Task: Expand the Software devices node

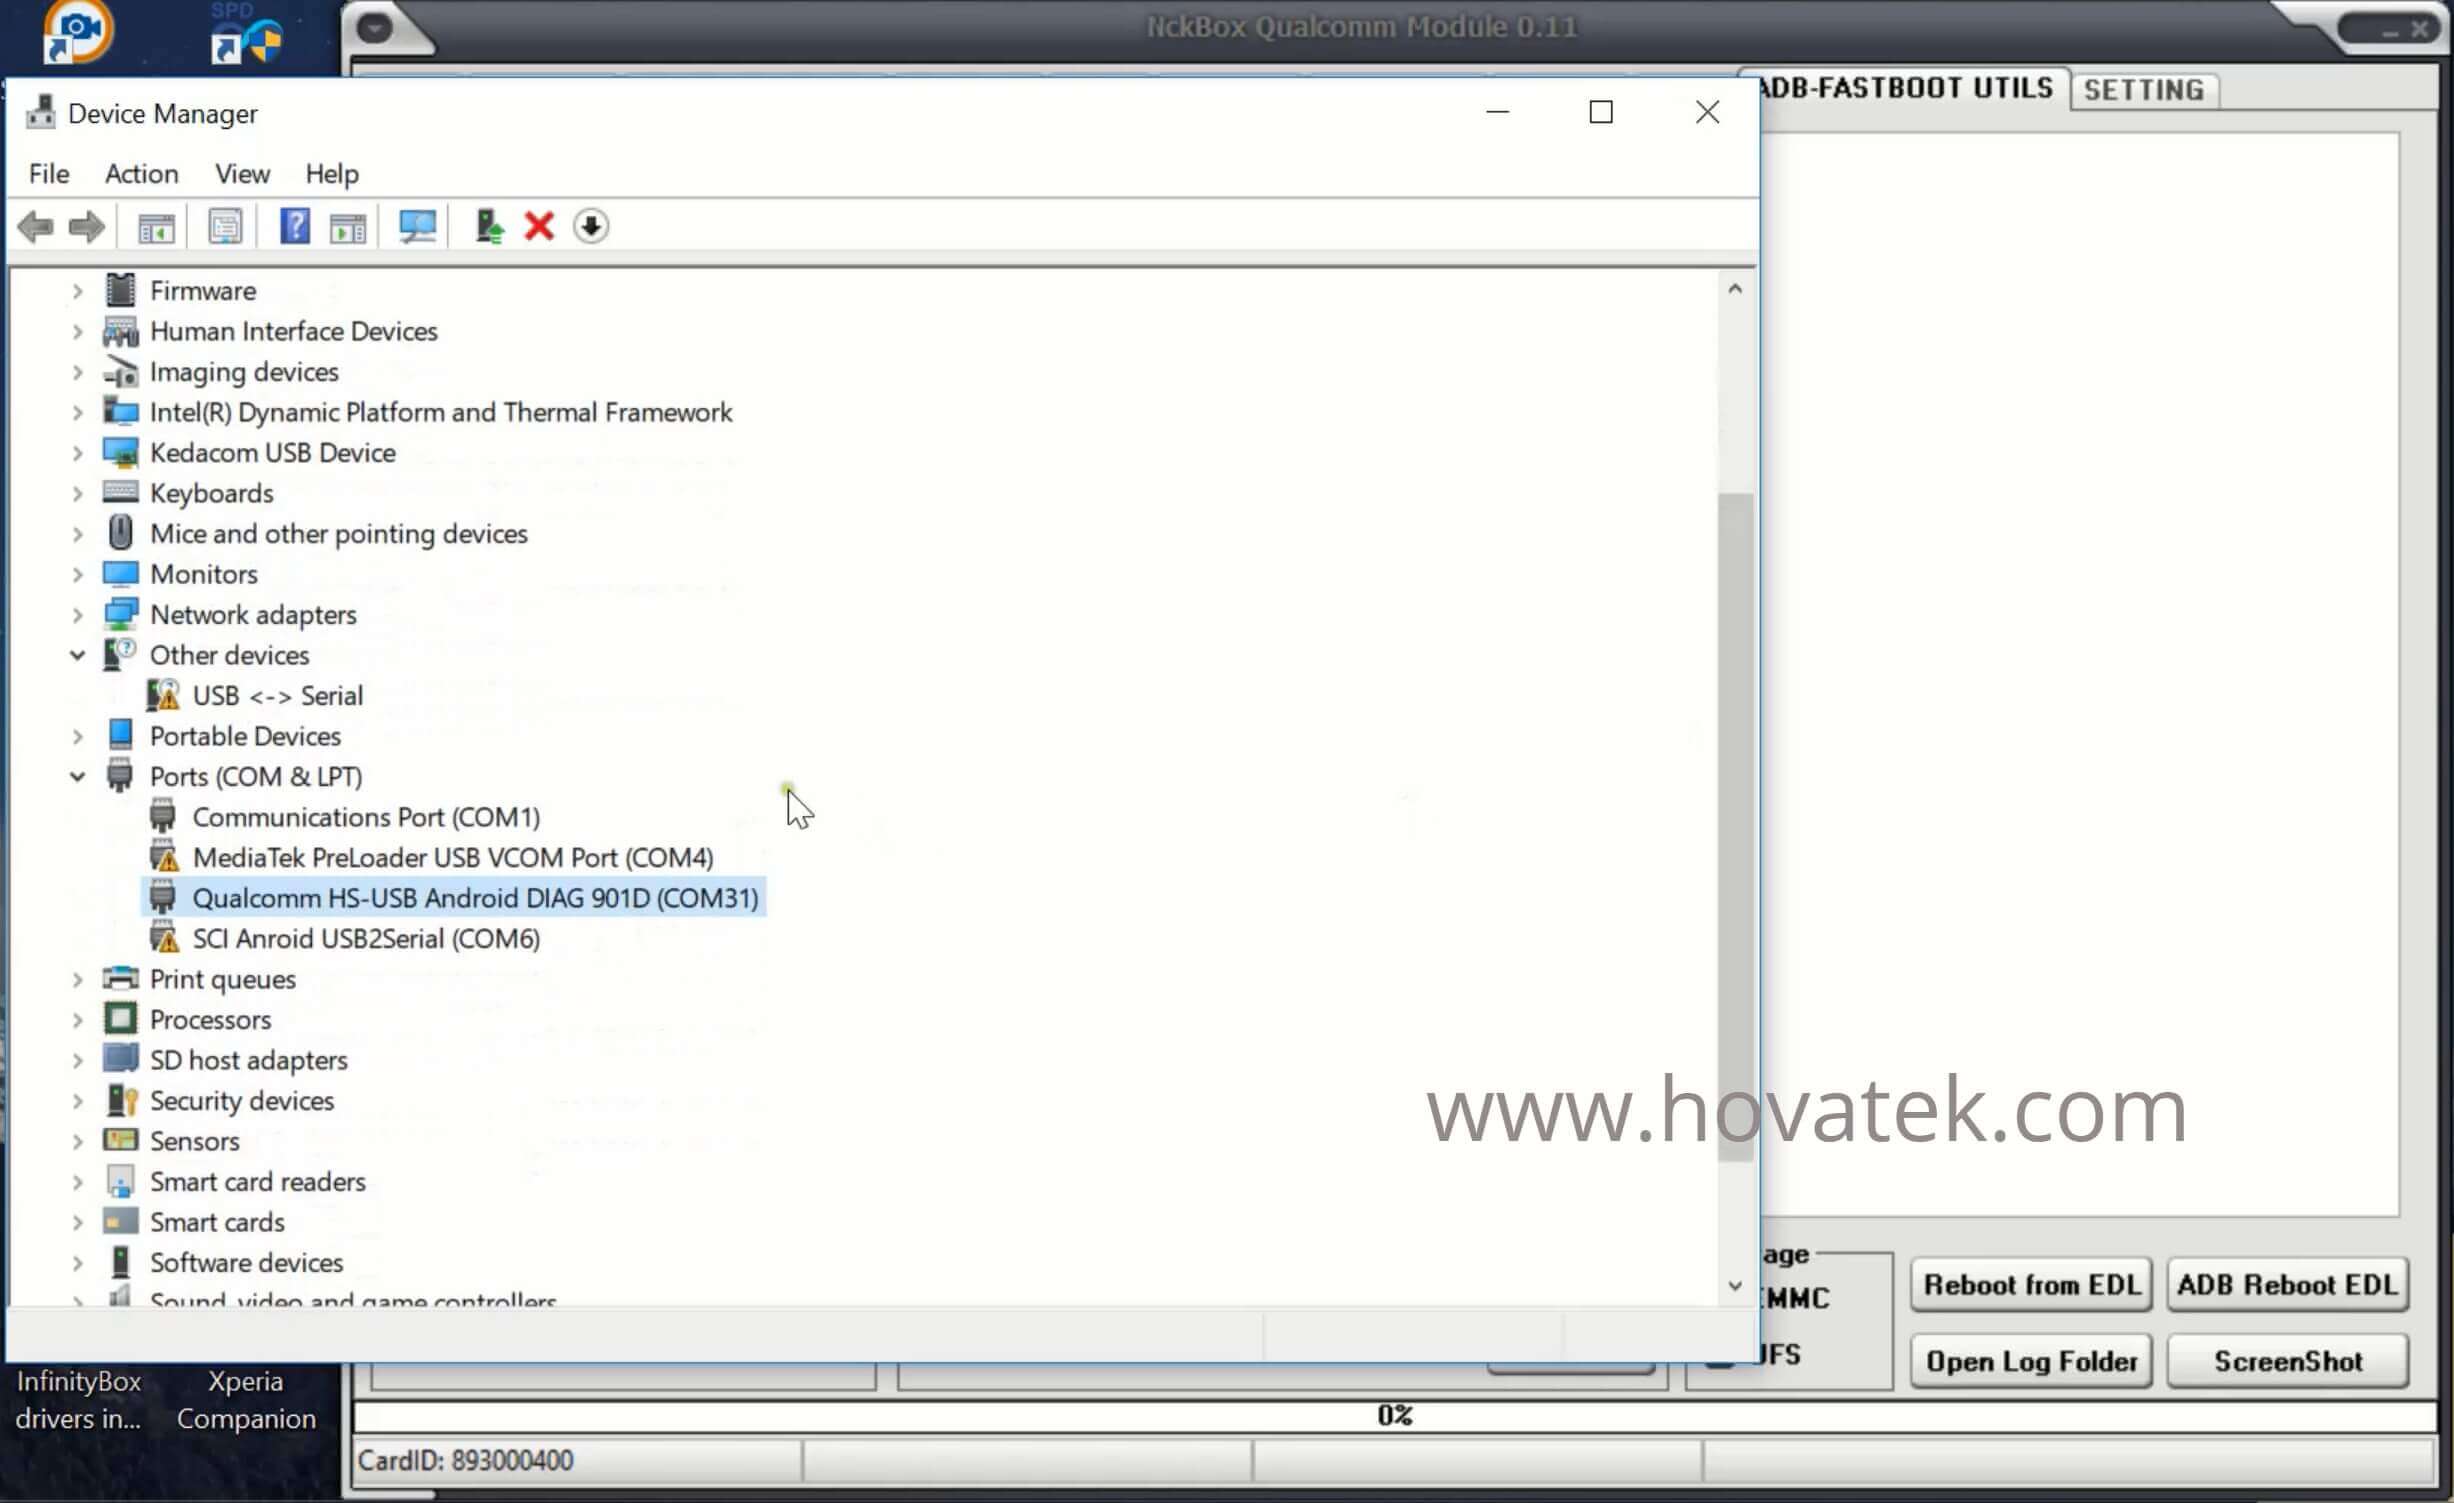Action: 78,1262
